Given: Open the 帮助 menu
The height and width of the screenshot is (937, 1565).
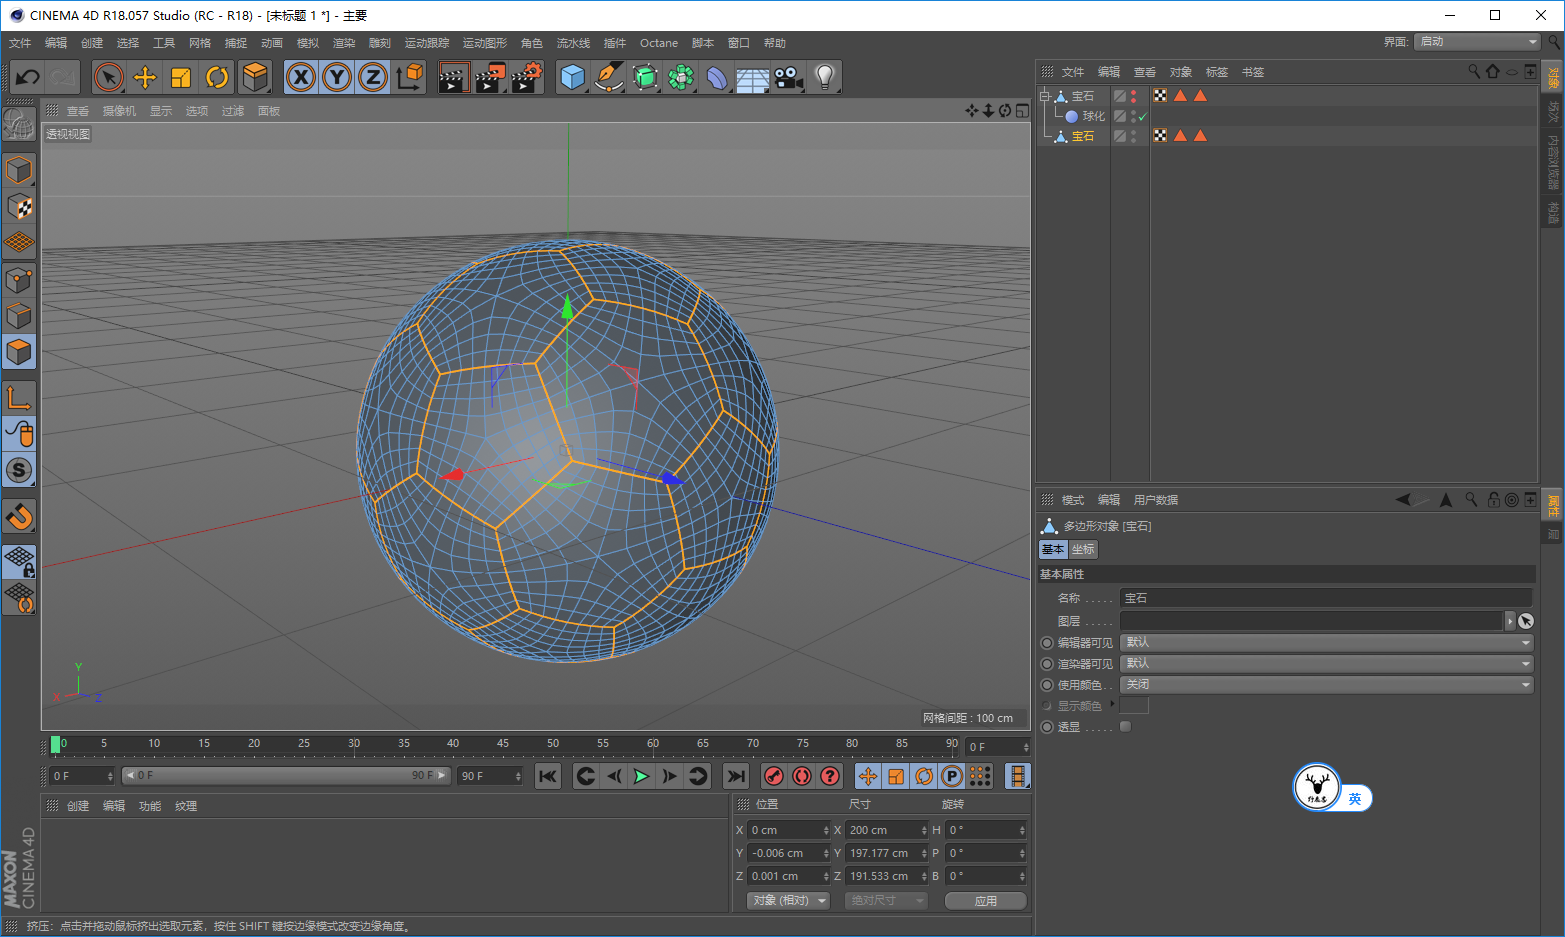Looking at the screenshot, I should point(775,43).
